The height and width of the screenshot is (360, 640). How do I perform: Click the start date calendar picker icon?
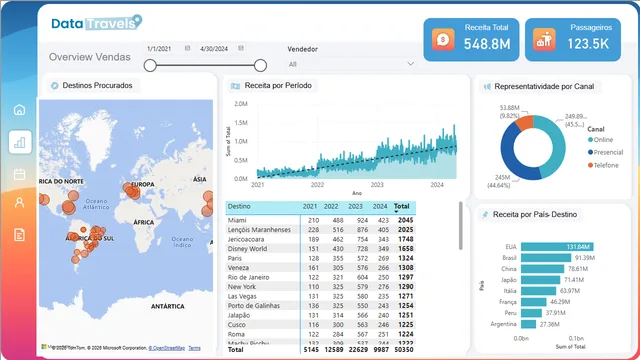(187, 48)
